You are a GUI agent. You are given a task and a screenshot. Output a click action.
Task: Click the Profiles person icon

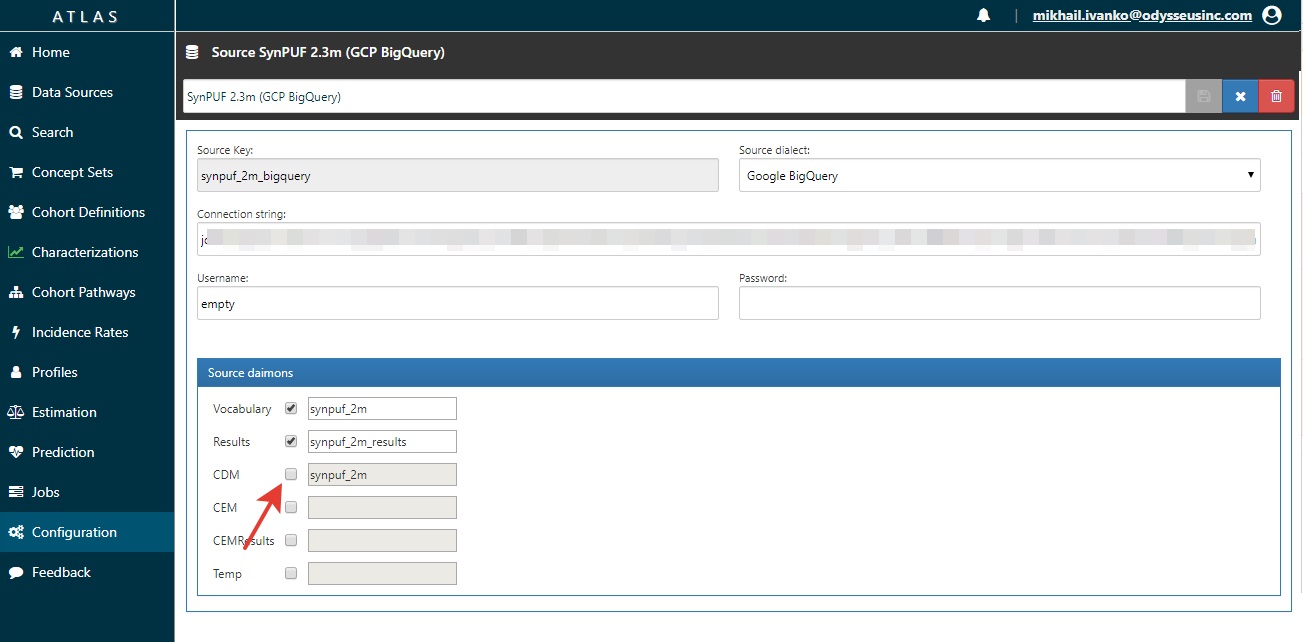point(16,372)
